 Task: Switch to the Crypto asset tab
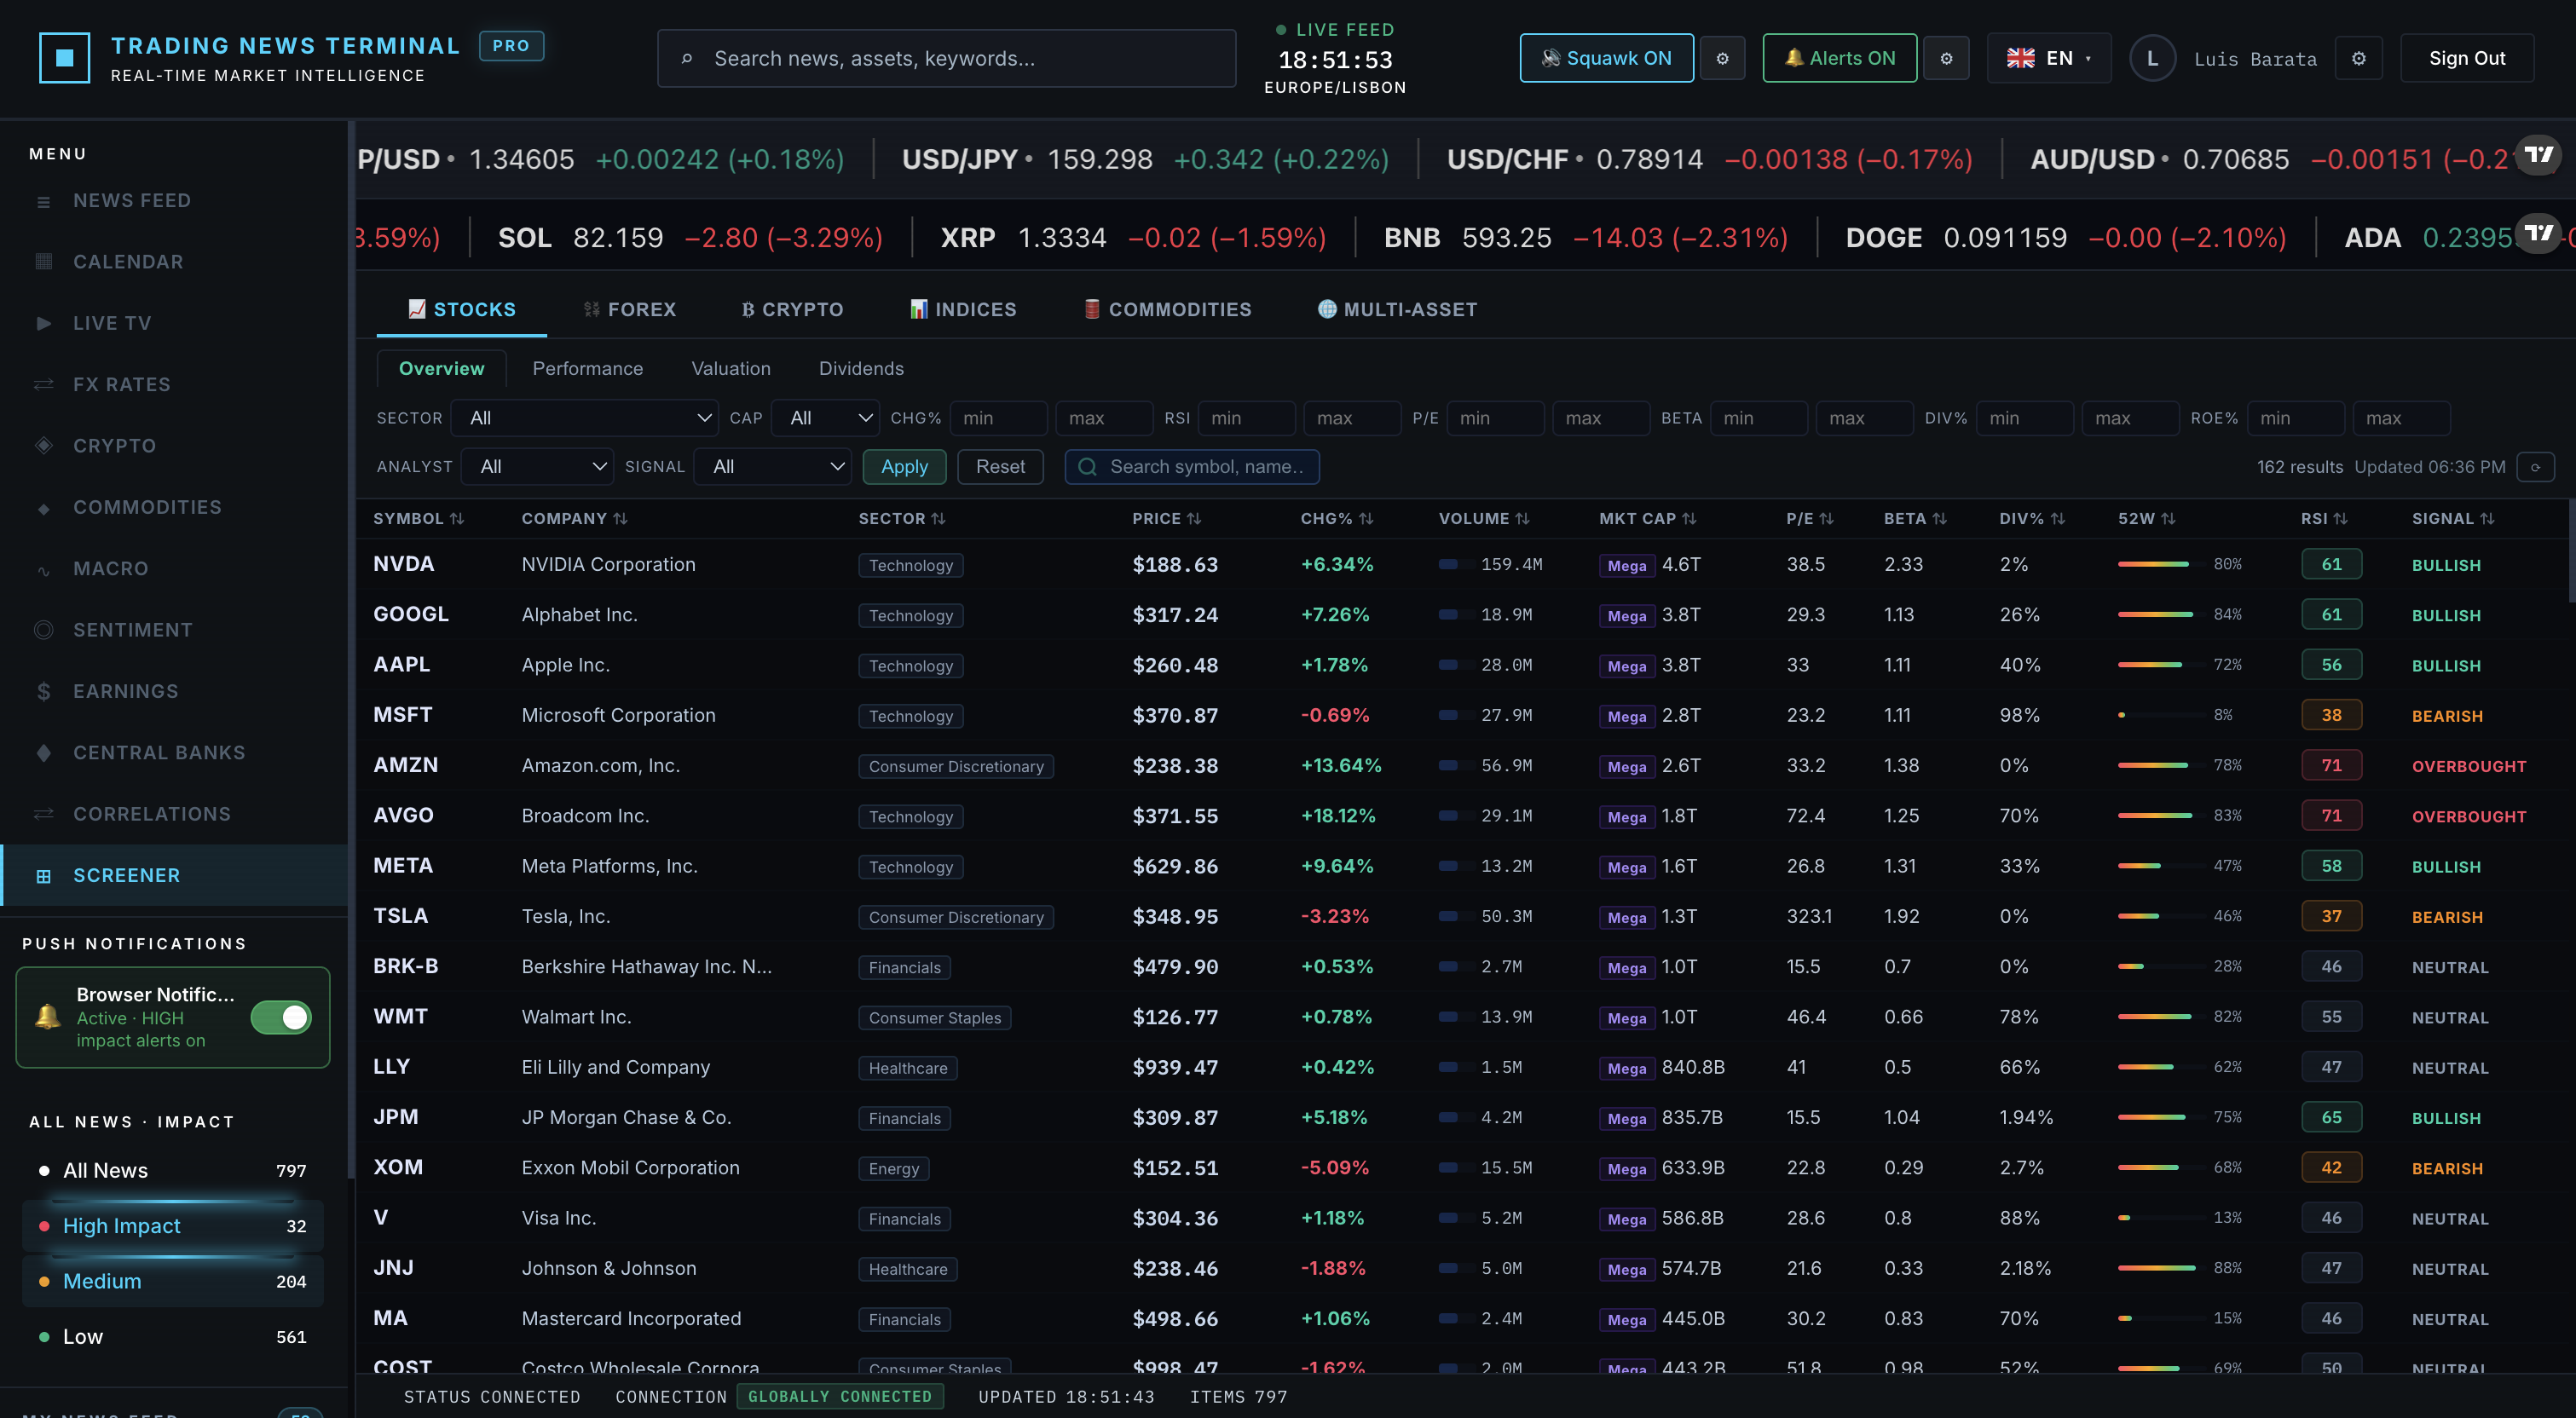tap(792, 309)
